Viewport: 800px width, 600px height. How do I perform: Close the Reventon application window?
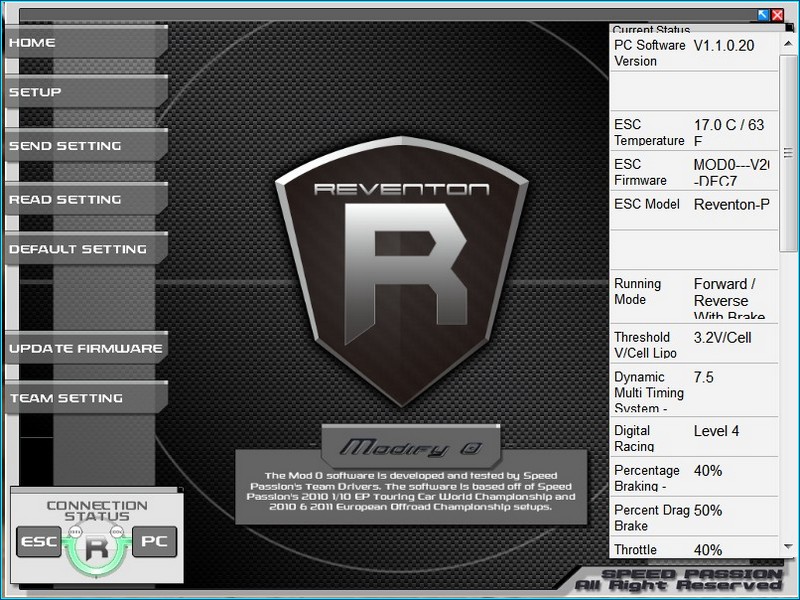coord(778,15)
